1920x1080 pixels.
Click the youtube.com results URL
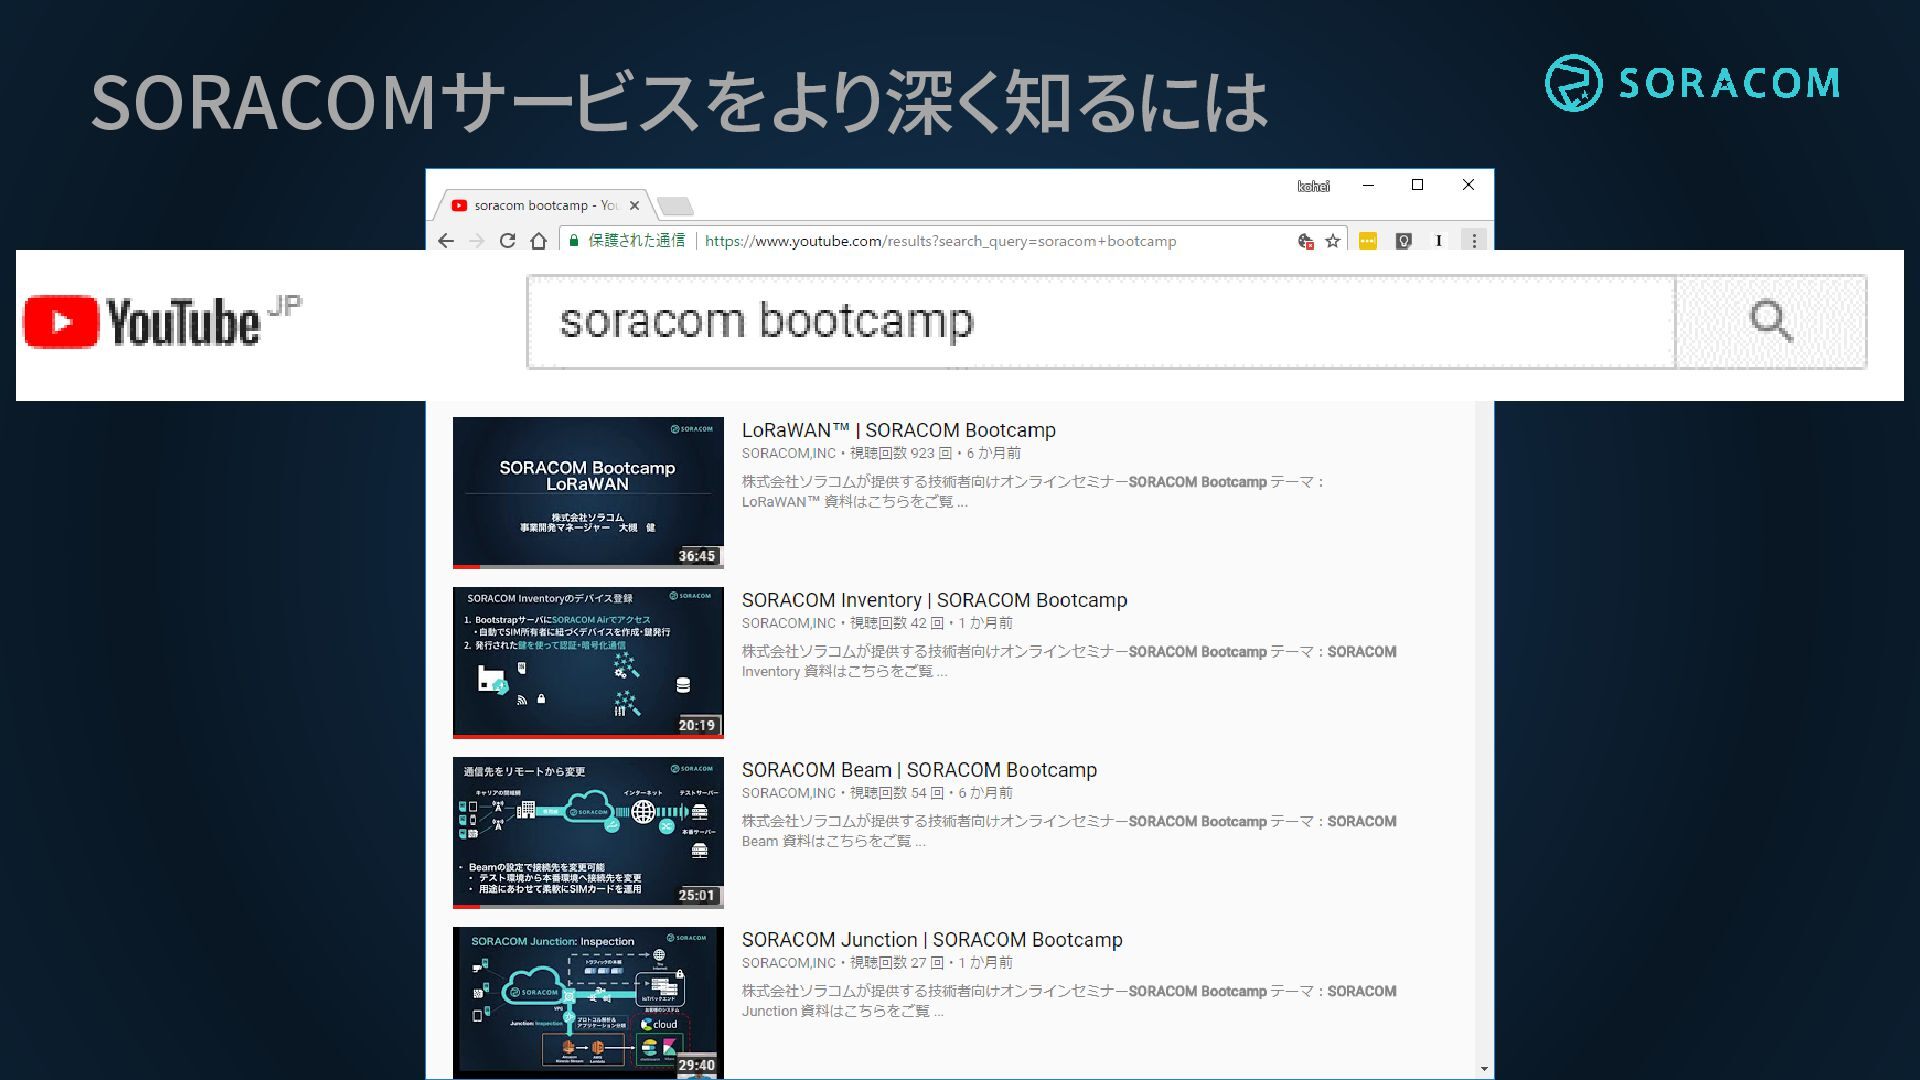click(940, 241)
